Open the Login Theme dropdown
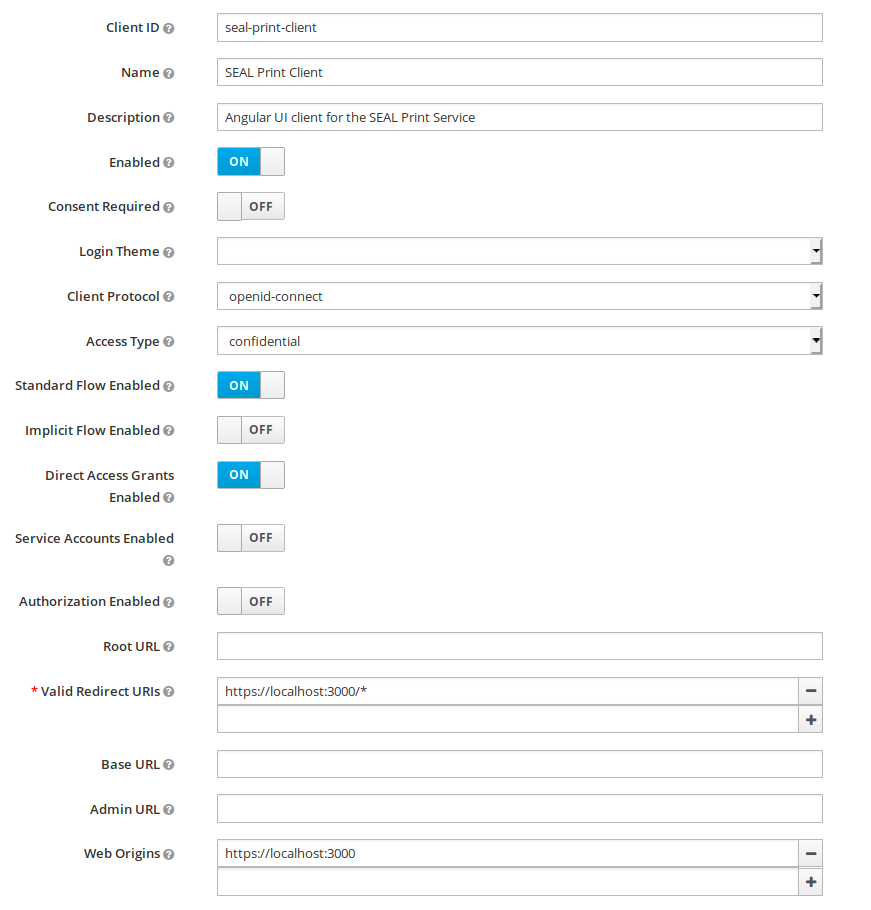Screen dimensions: 871x910 tap(519, 251)
